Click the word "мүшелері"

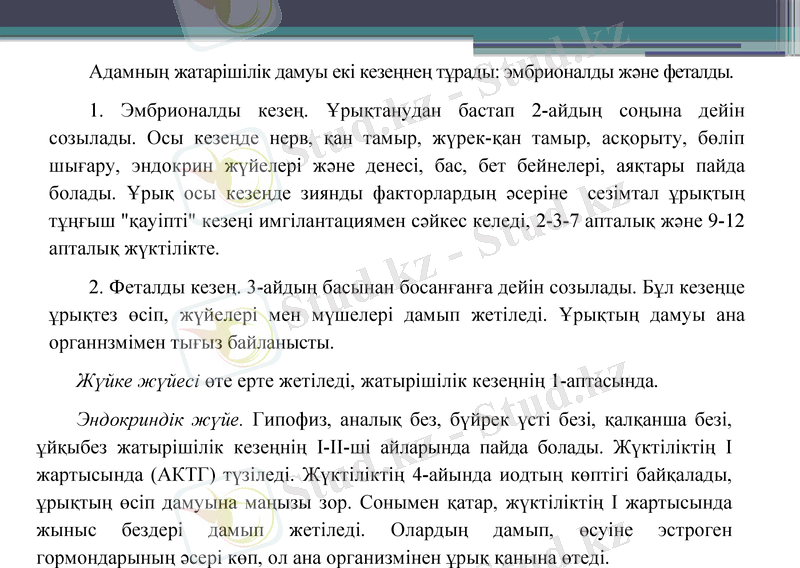(353, 315)
